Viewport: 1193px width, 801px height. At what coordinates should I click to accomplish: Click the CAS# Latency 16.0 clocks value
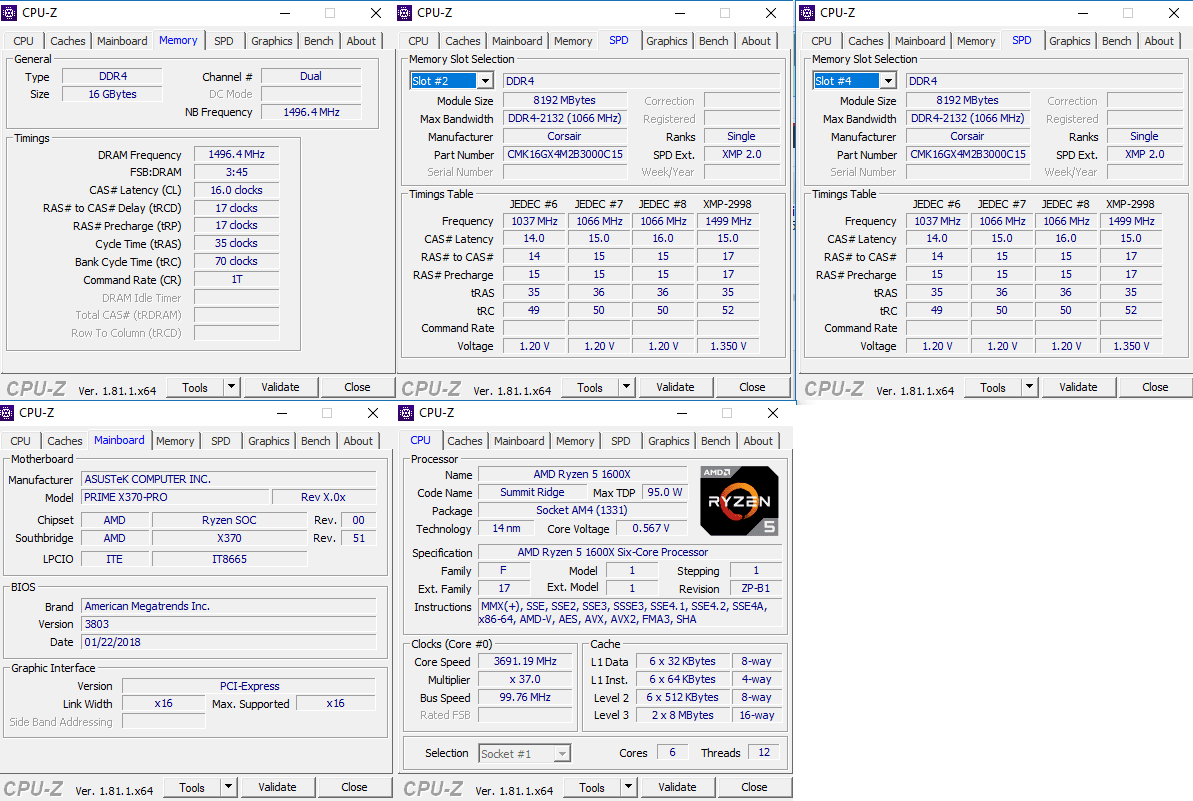pyautogui.click(x=237, y=190)
